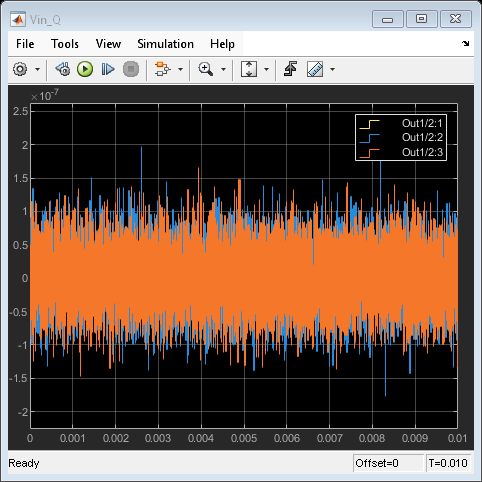Expand the dropdown beside Highlight block icon
The image size is (482, 482).
click(180, 69)
